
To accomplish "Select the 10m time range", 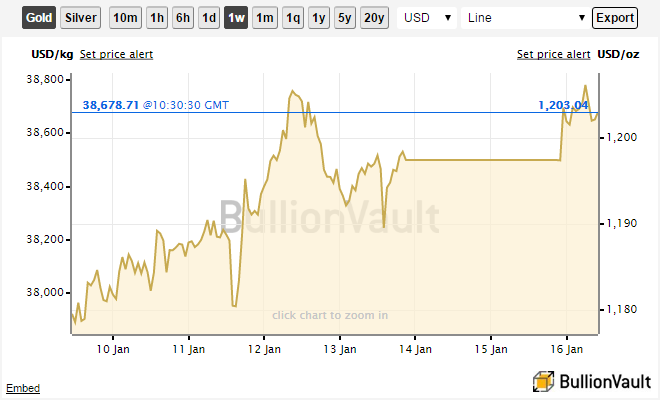I will 125,18.
